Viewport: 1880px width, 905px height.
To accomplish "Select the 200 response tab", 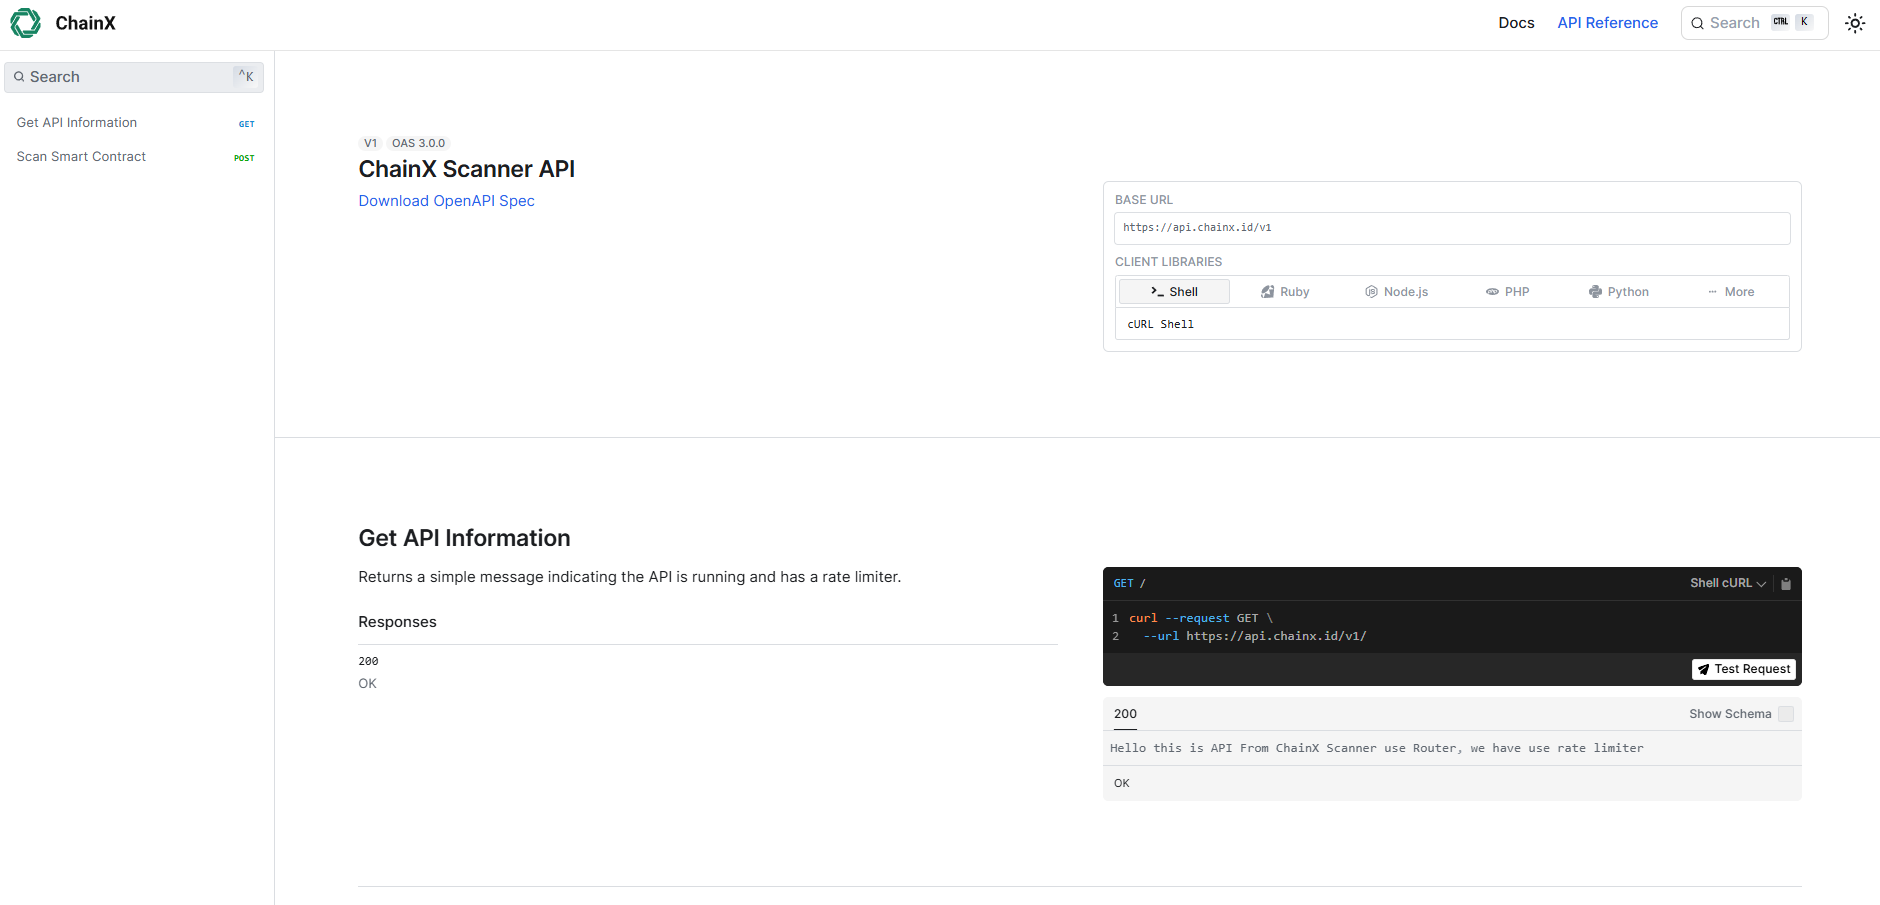I will 1125,714.
